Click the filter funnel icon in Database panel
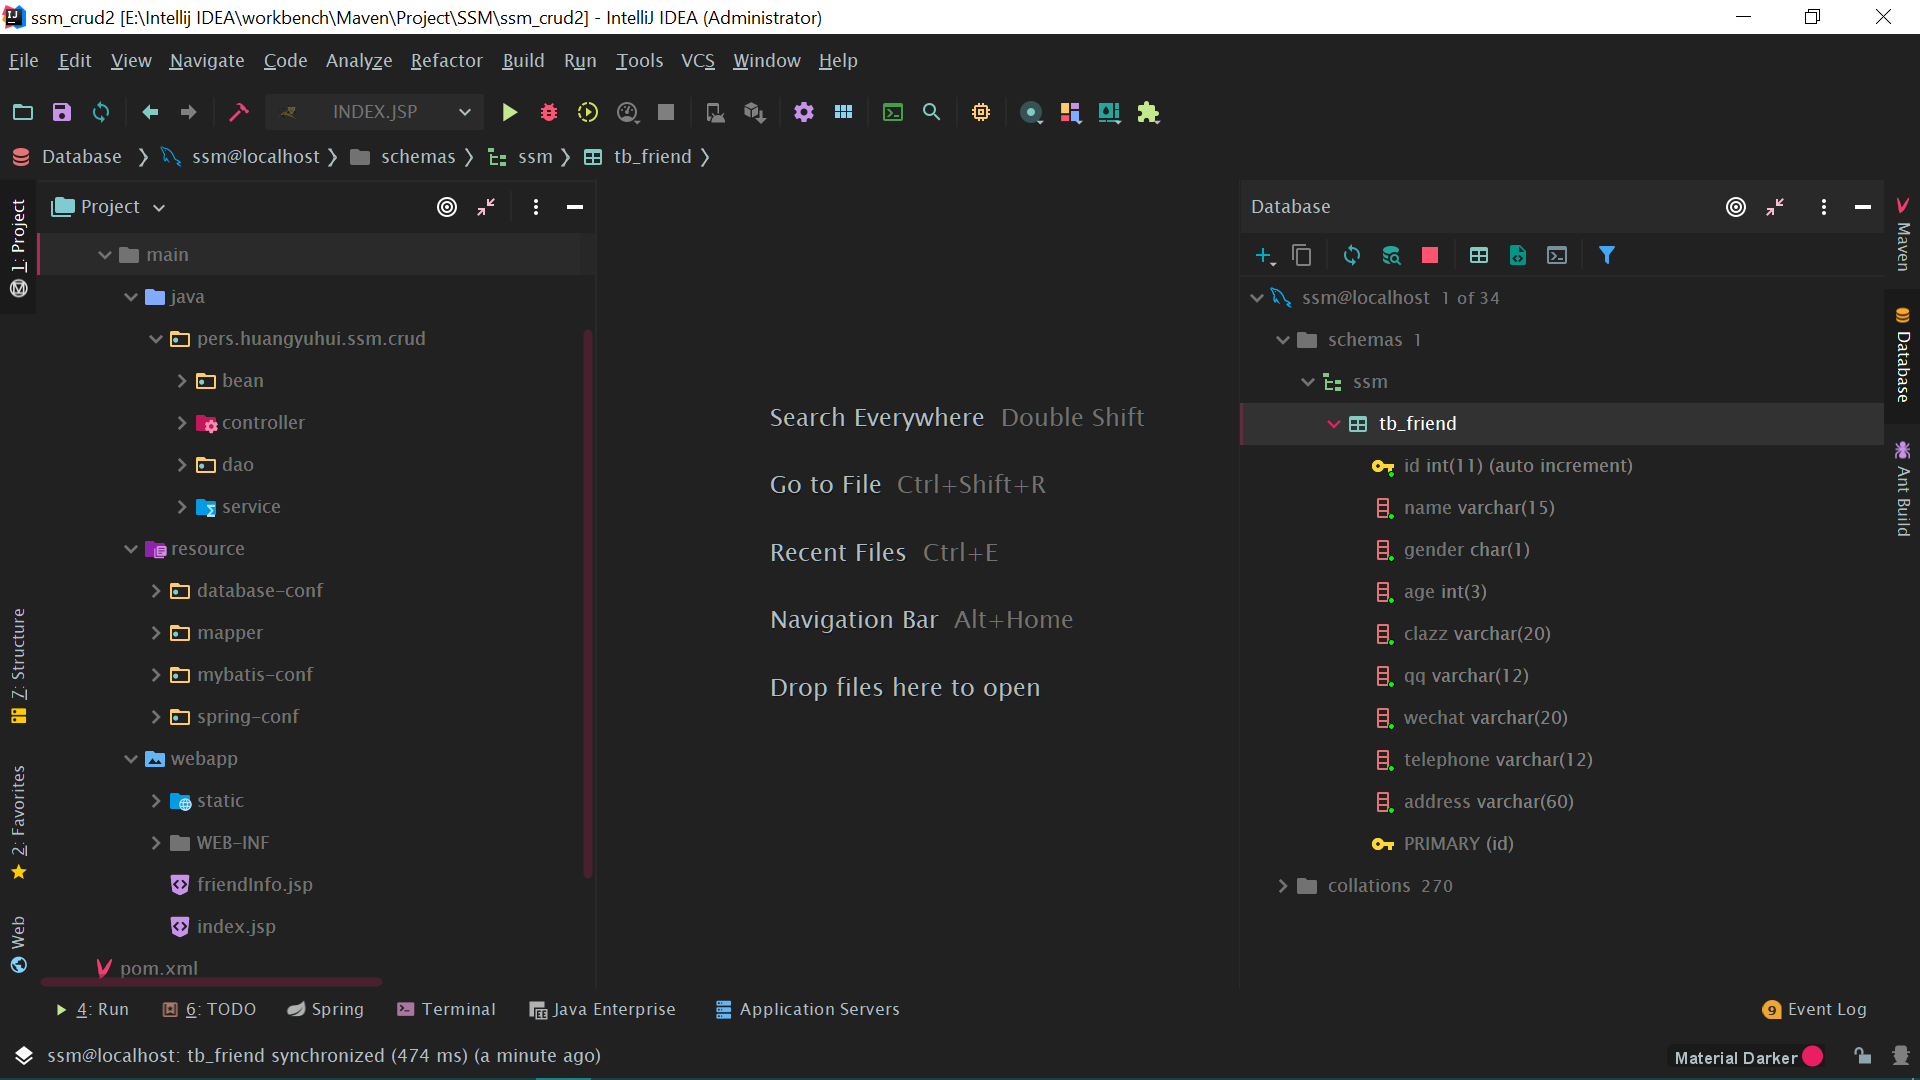Viewport: 1920px width, 1080px height. (x=1606, y=255)
